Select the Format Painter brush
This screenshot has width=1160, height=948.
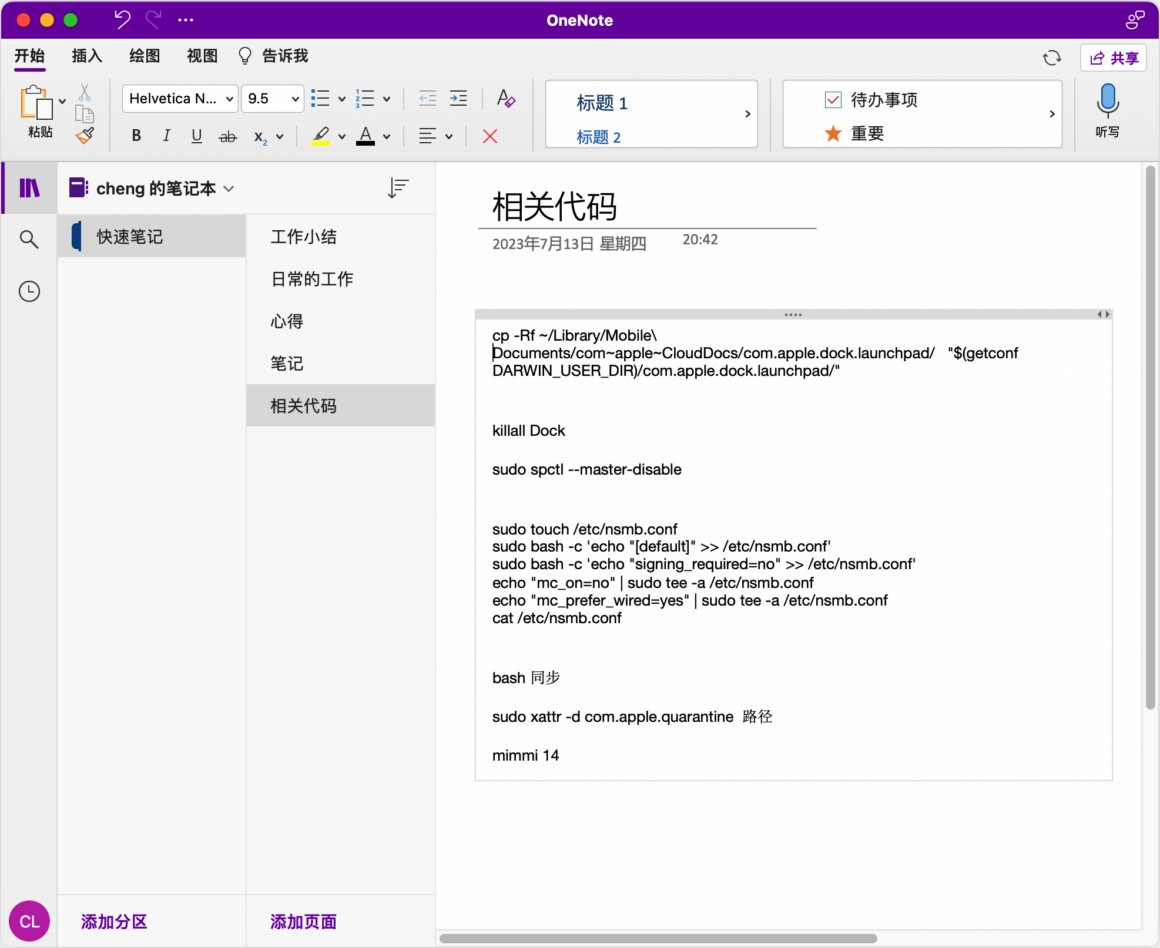pyautogui.click(x=85, y=135)
